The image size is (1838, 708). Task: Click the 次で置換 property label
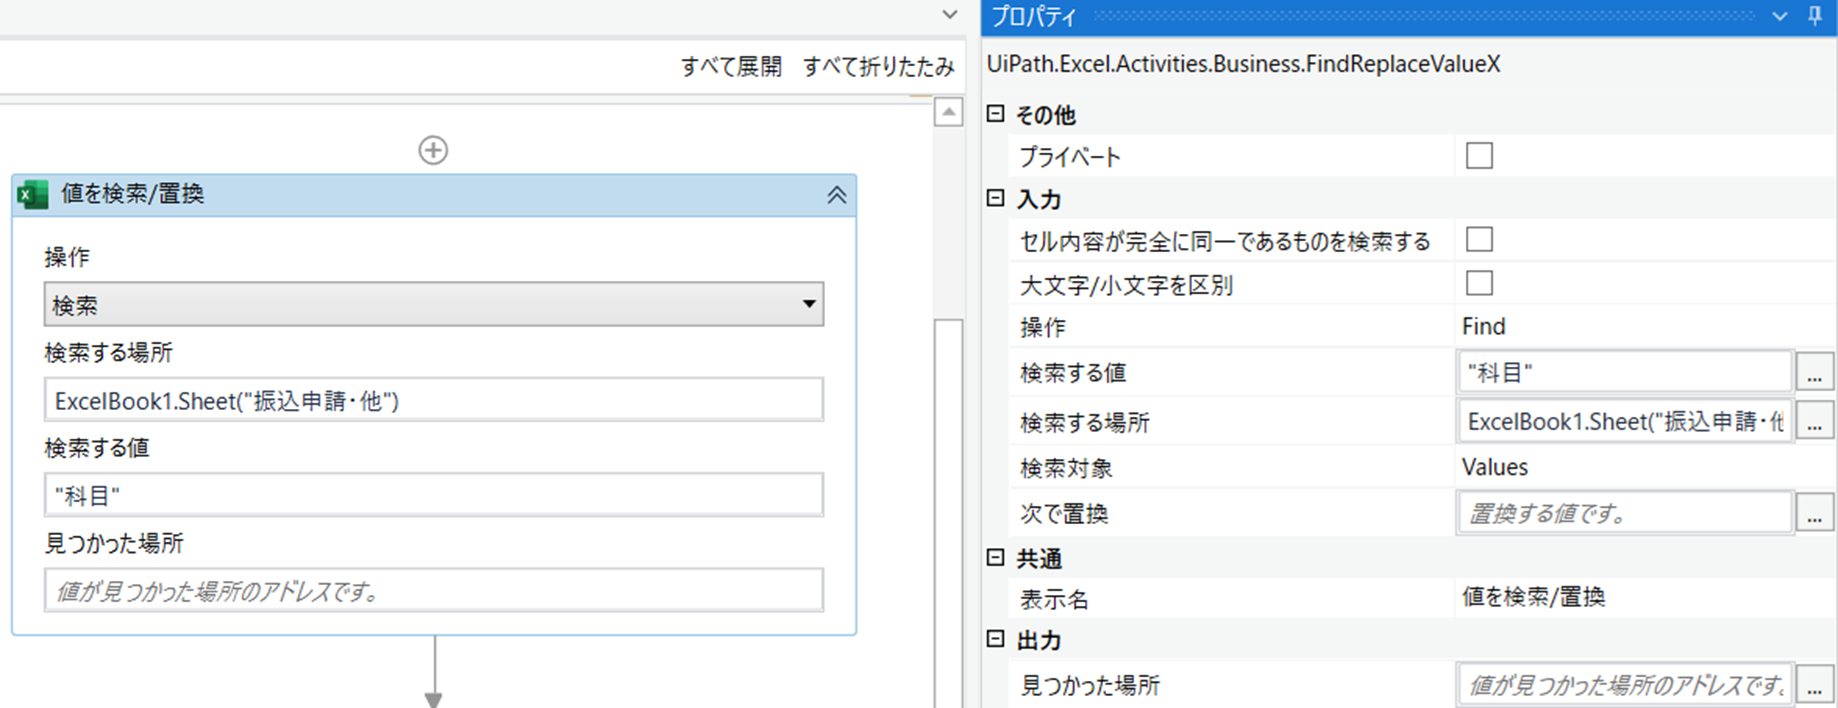click(1064, 514)
